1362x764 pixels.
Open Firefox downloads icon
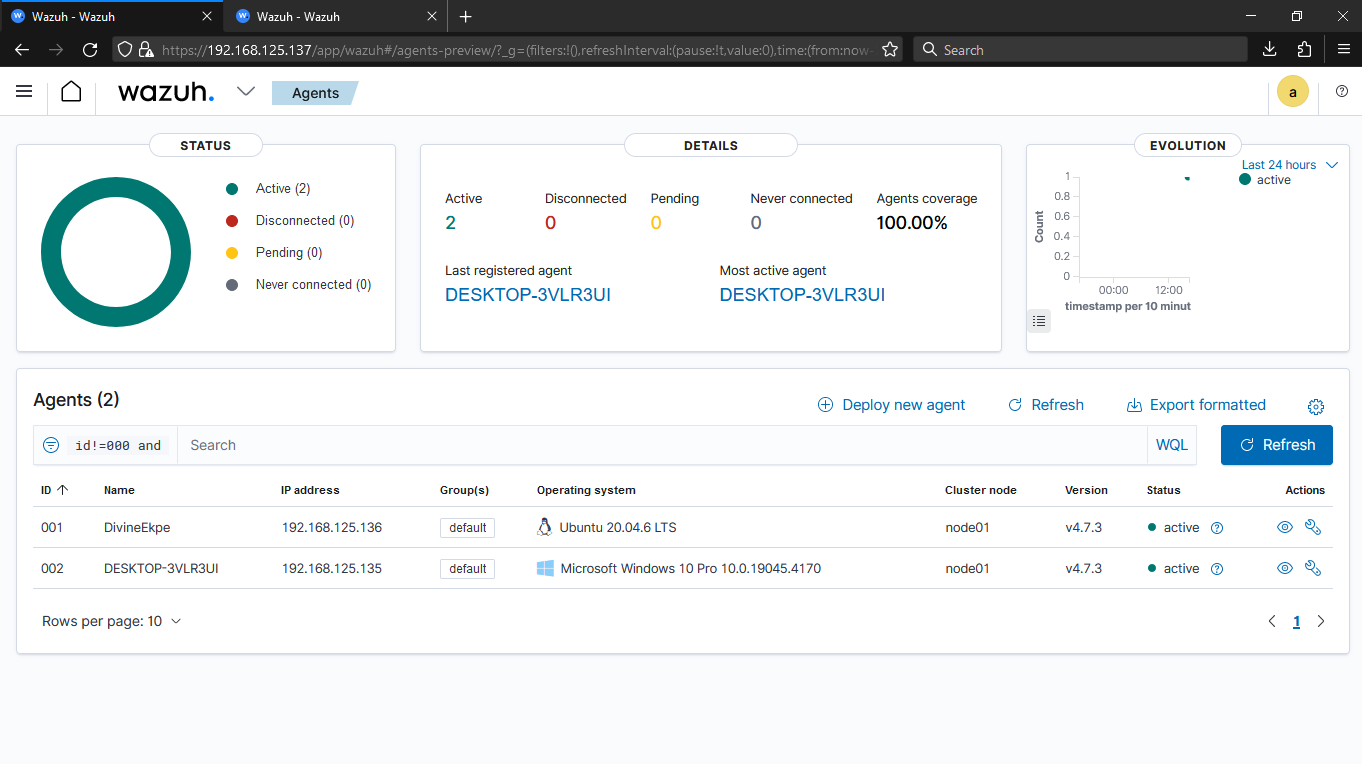point(1269,49)
